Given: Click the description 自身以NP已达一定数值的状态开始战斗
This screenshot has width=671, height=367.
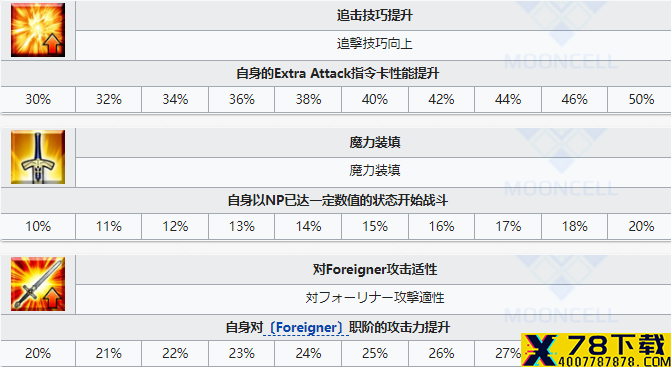Looking at the screenshot, I should point(338,200).
